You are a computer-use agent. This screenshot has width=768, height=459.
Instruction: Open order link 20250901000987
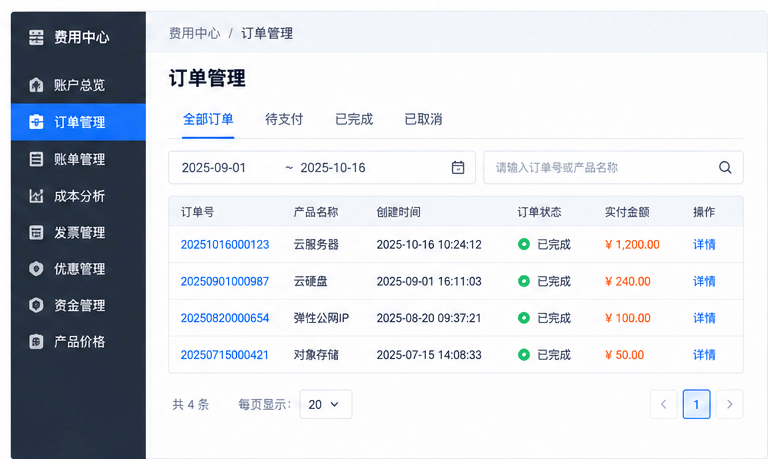click(225, 281)
